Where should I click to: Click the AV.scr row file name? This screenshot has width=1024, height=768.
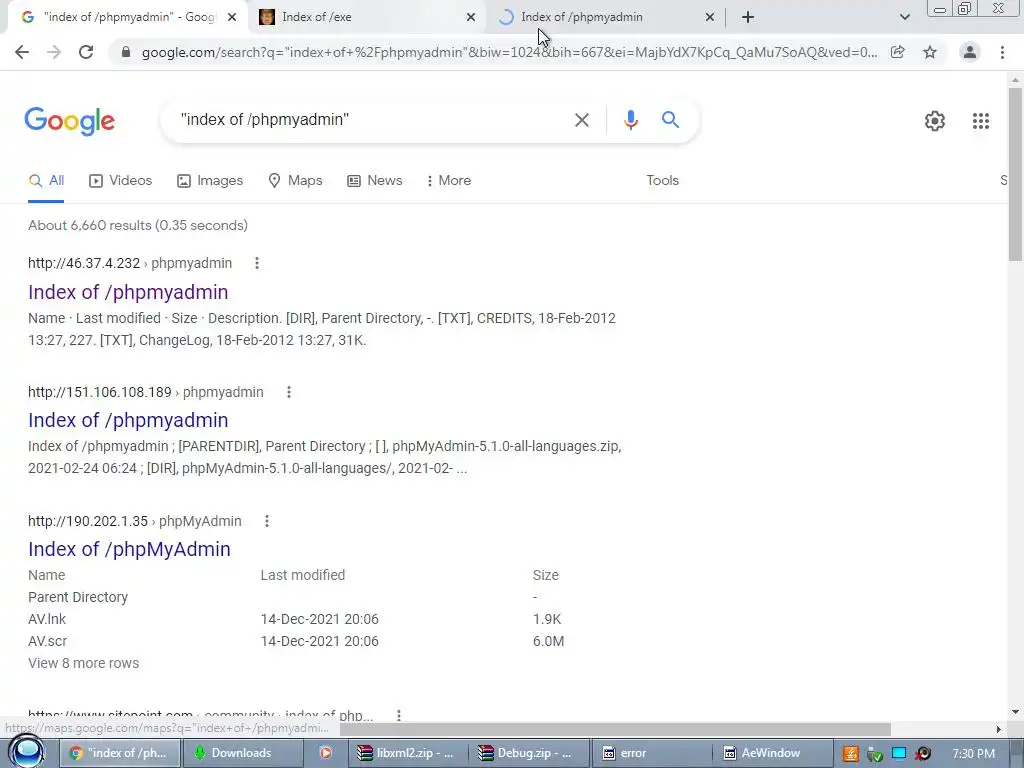[x=48, y=641]
